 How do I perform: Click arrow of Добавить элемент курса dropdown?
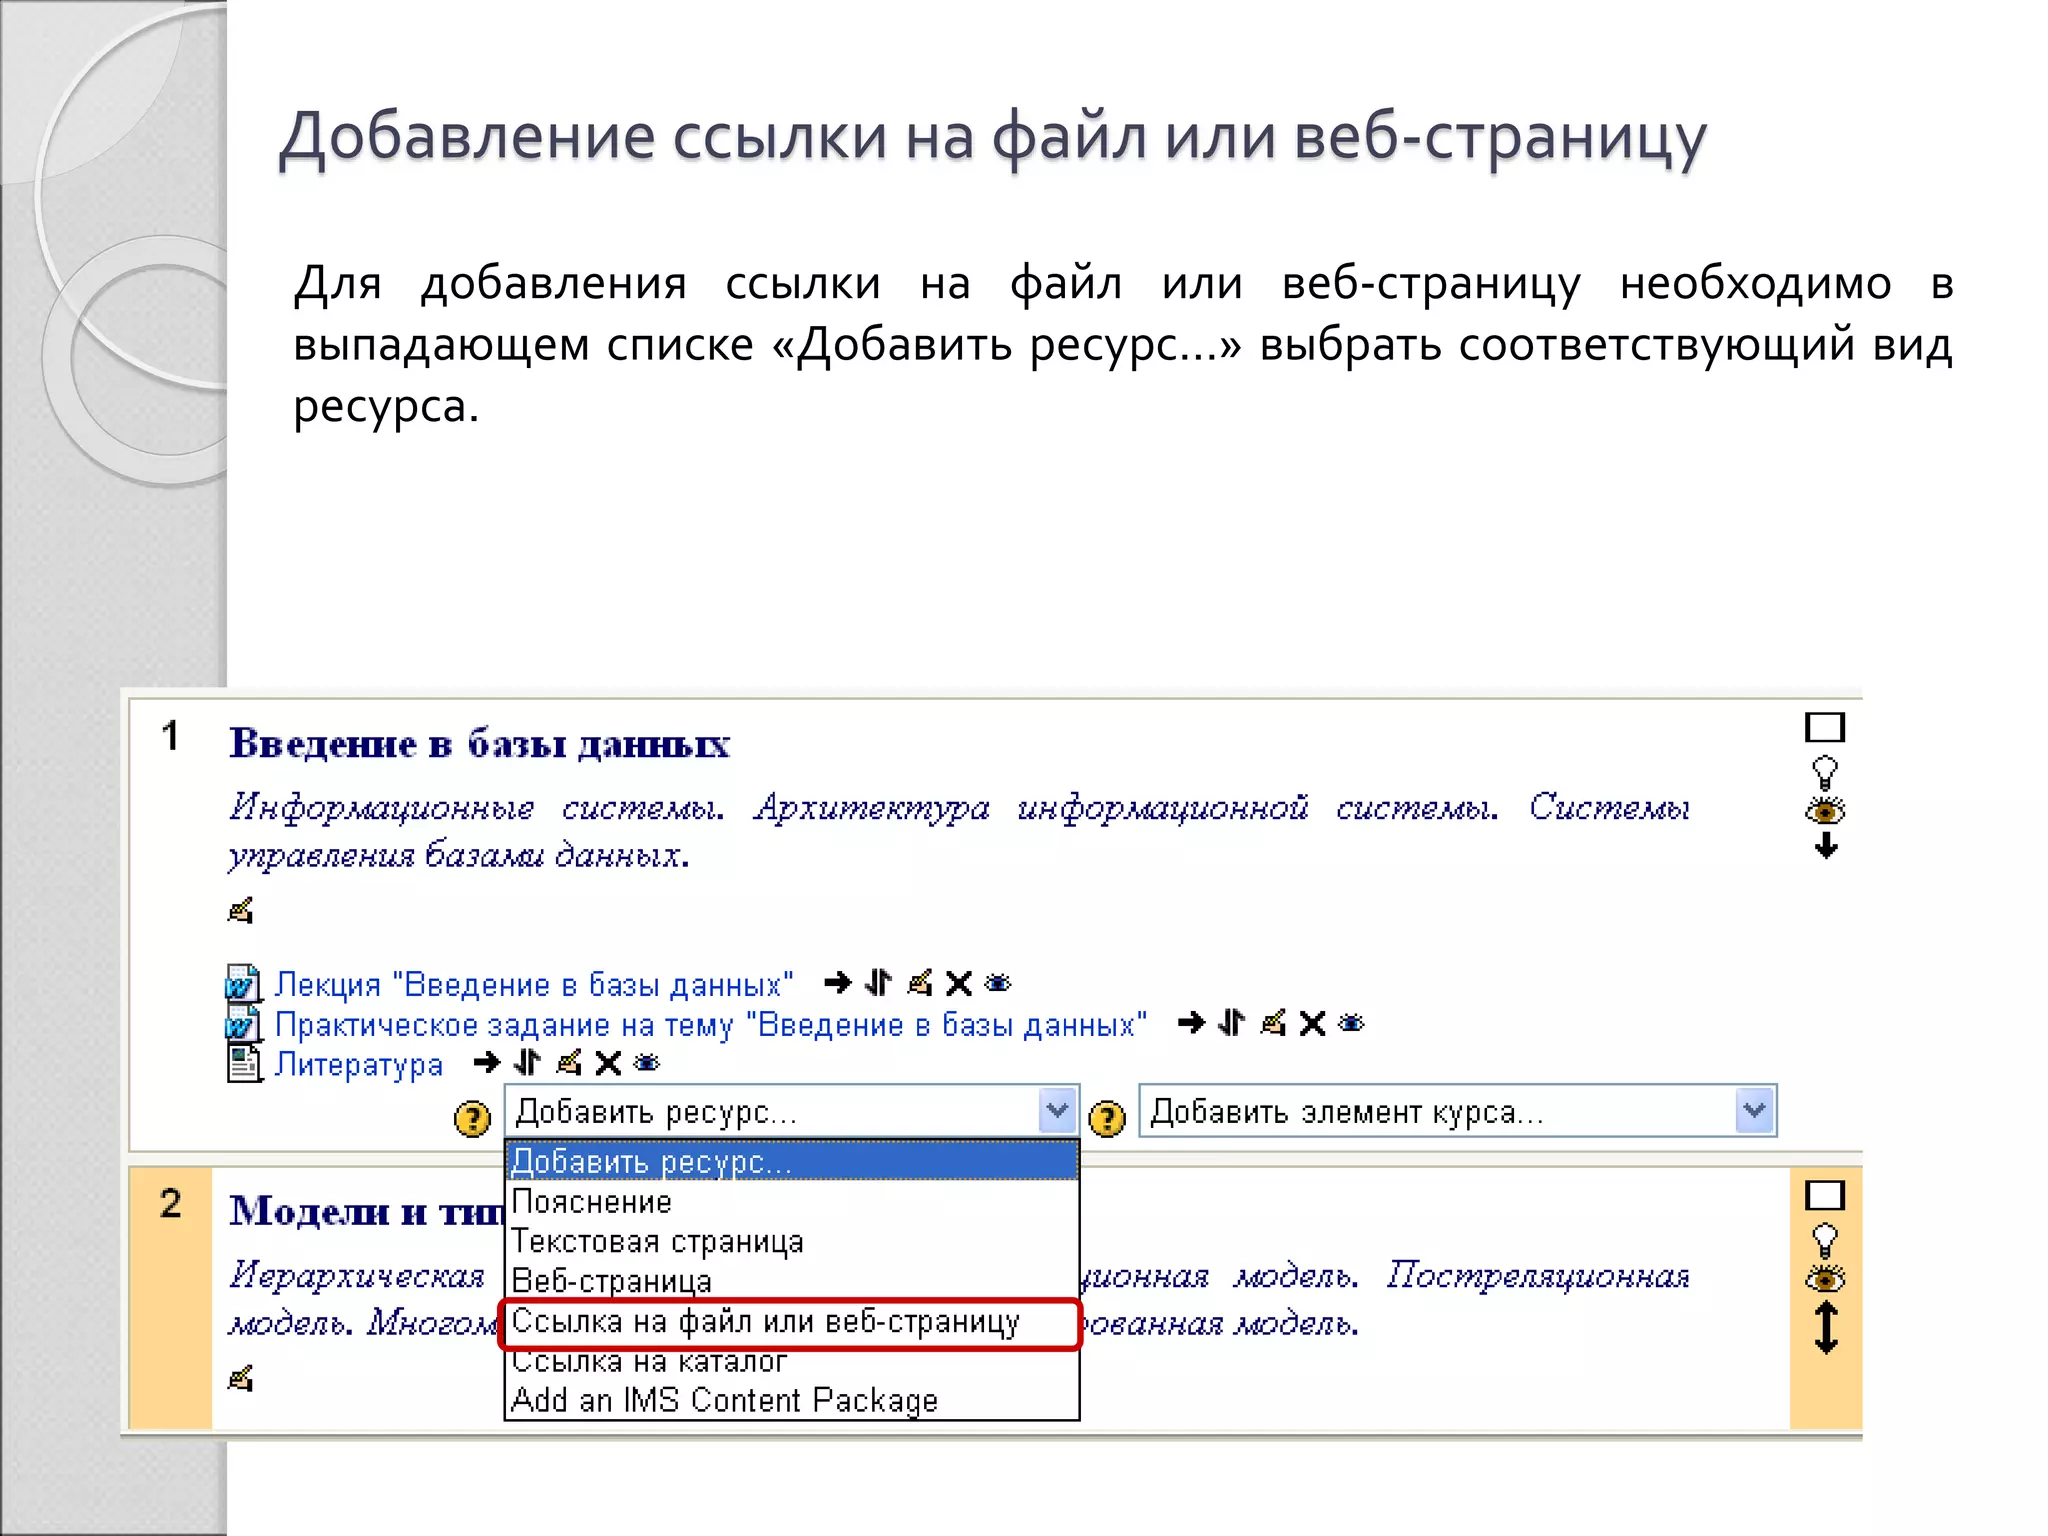1754,1111
